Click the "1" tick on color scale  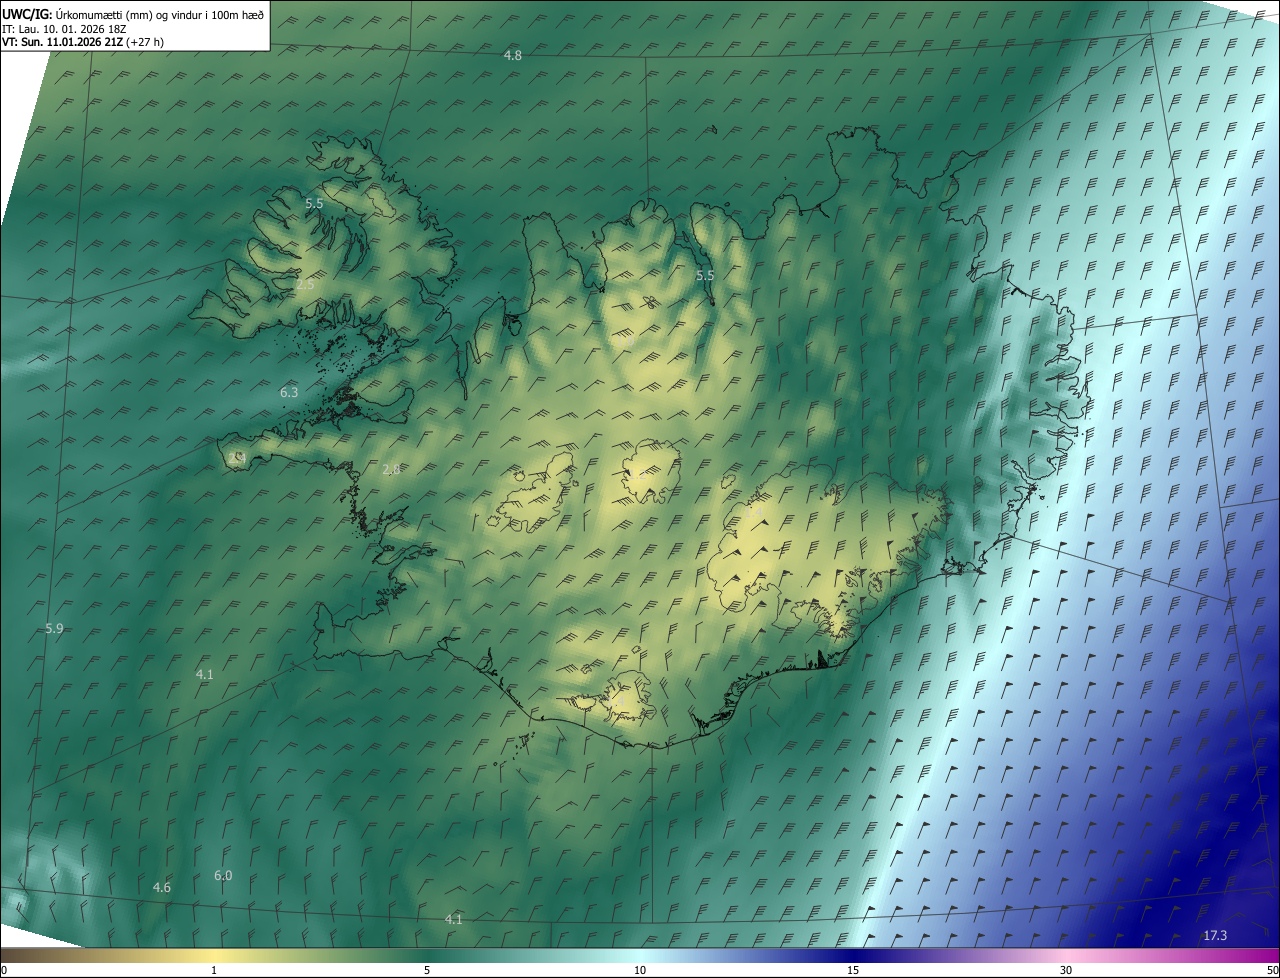(x=214, y=970)
